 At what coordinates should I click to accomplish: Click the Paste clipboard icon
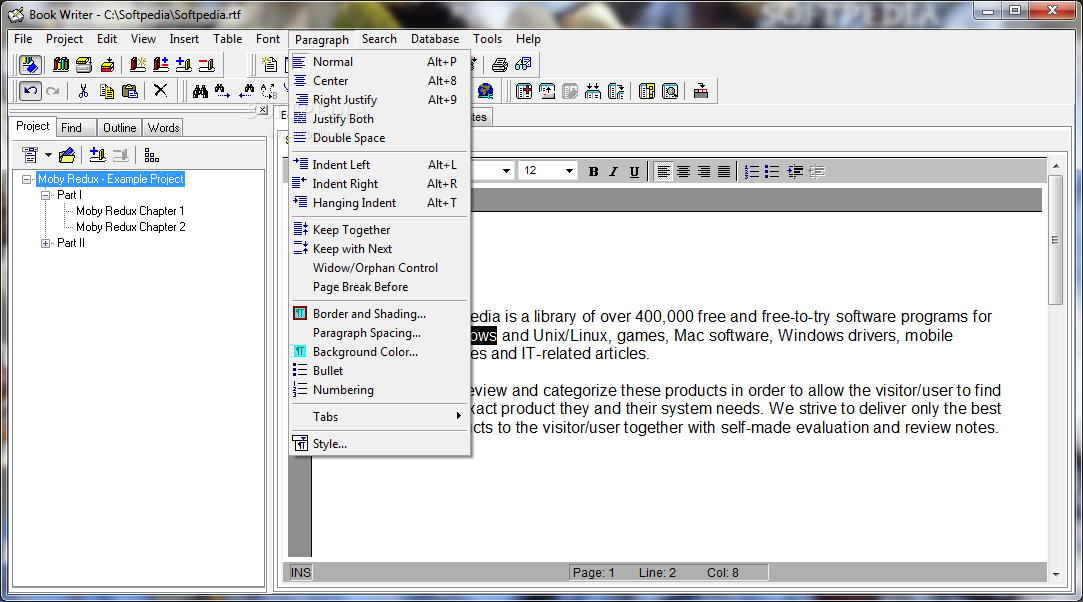129,91
